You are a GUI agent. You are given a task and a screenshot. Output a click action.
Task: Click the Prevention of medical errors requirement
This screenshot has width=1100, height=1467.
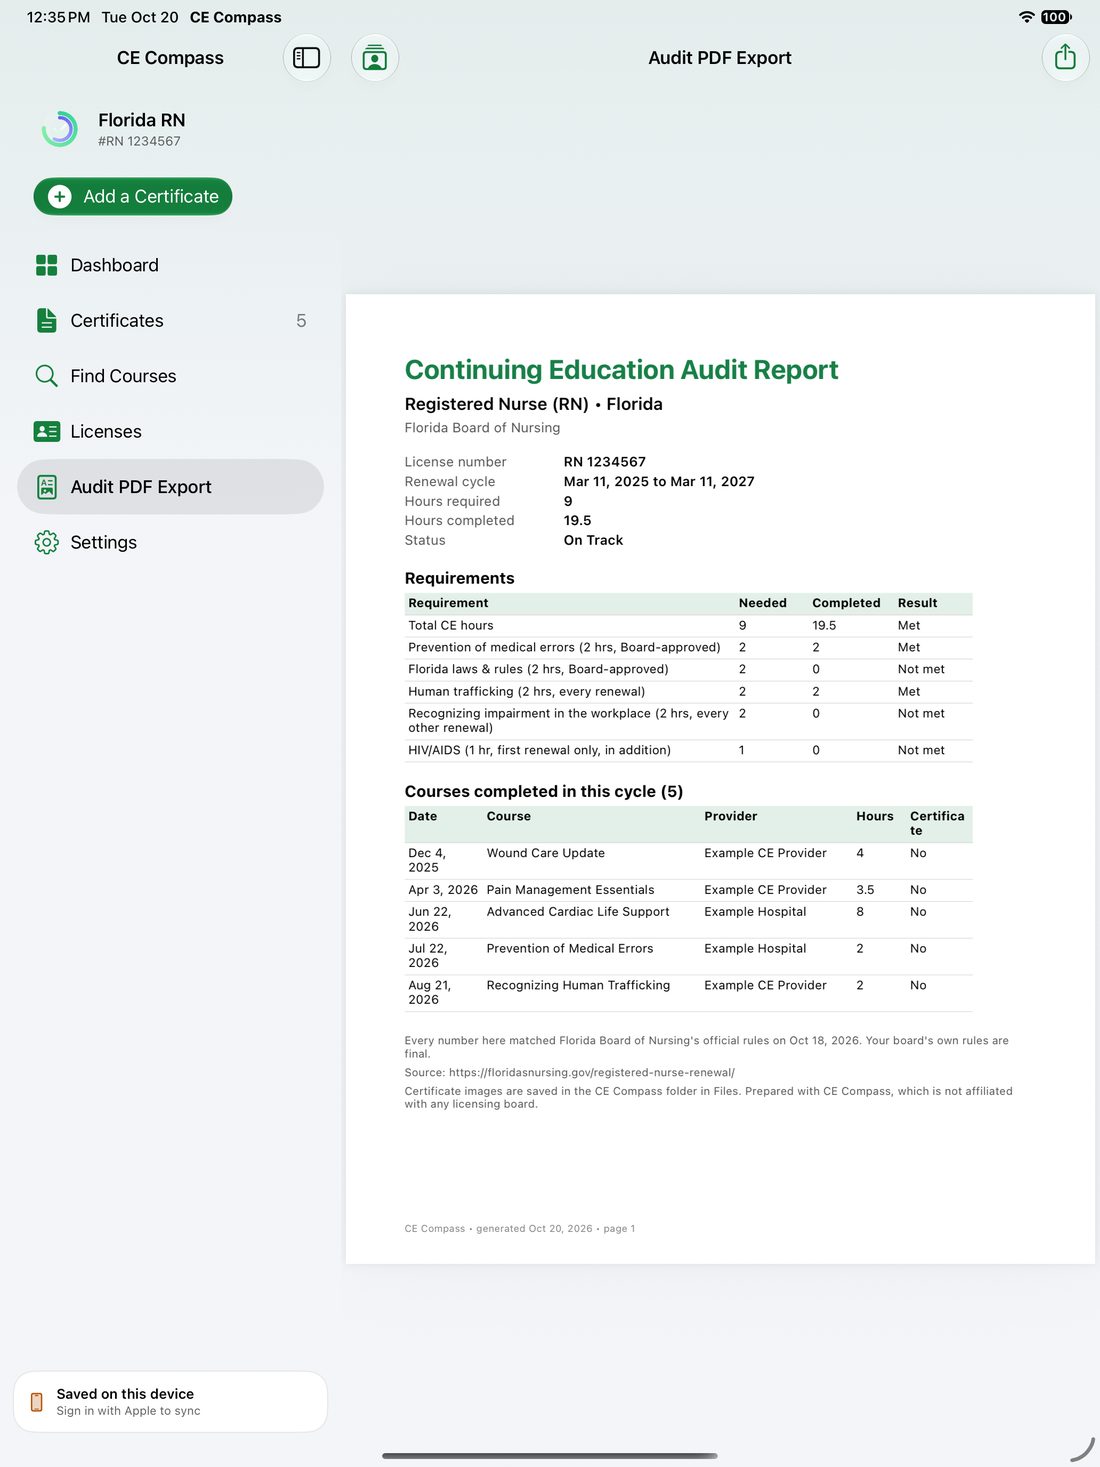click(564, 648)
